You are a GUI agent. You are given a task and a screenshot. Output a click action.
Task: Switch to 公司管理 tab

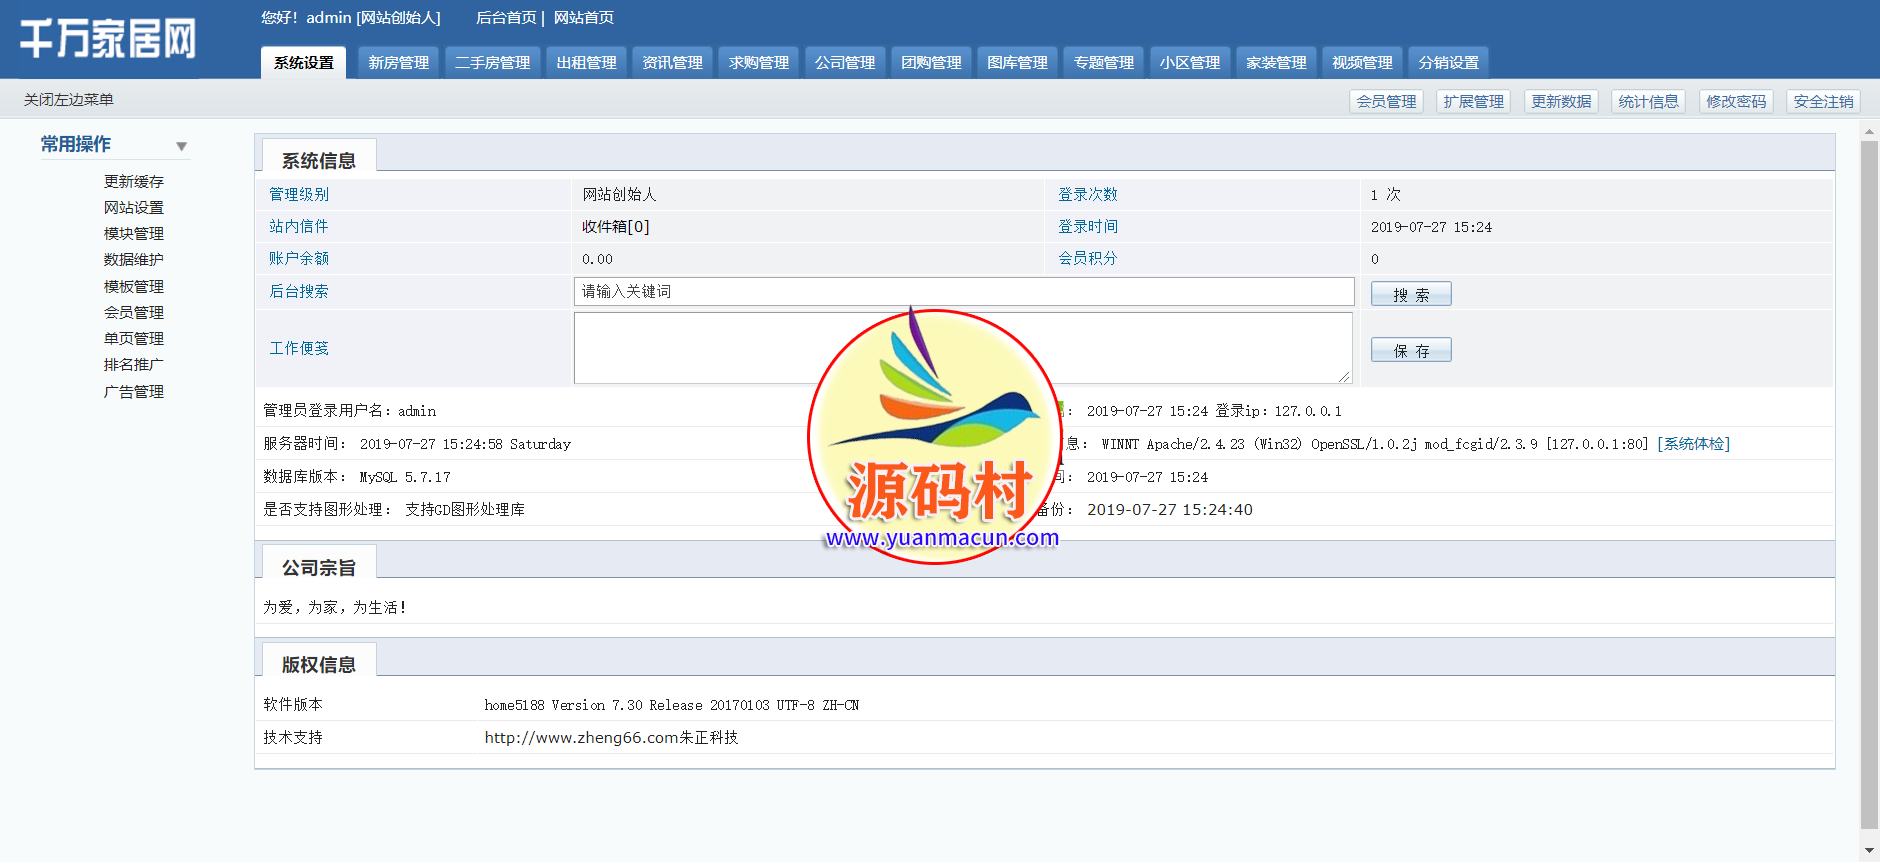[844, 63]
